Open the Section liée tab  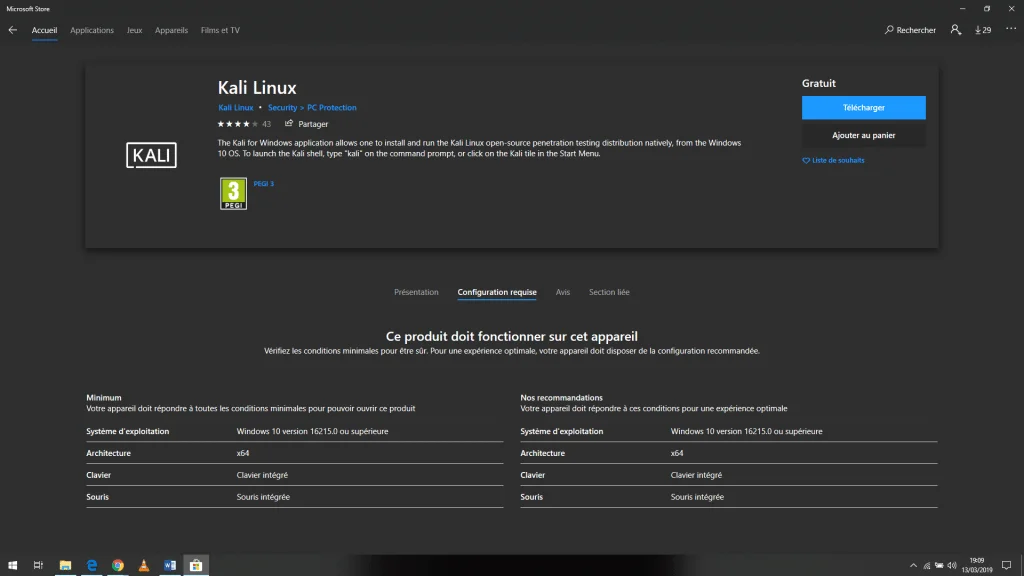pos(609,292)
